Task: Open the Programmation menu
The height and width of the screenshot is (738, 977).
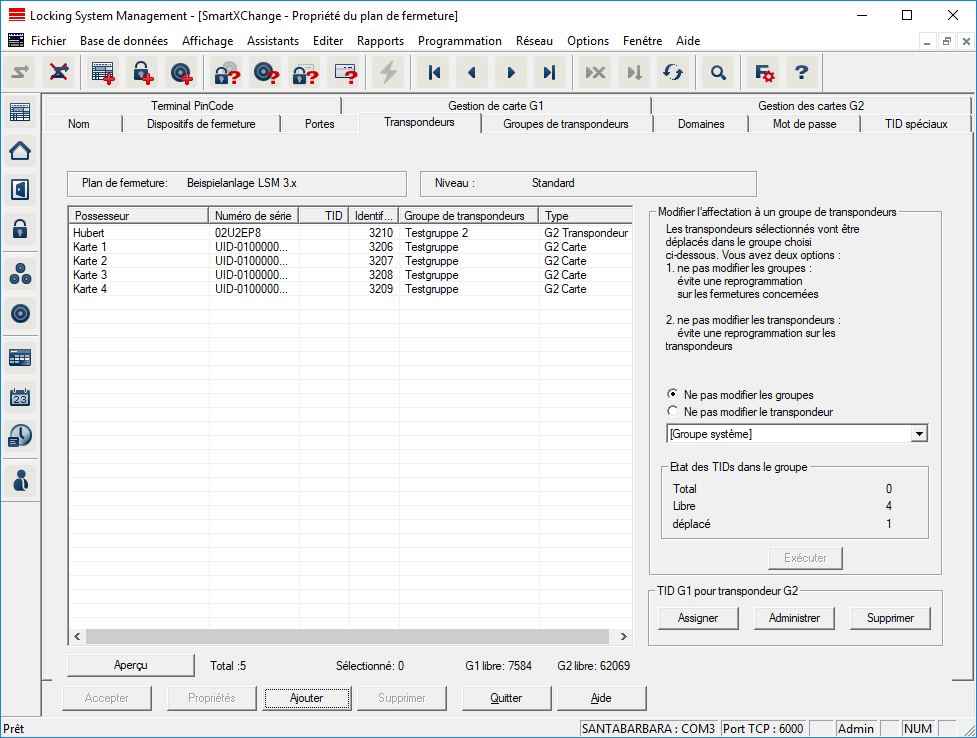Action: pyautogui.click(x=459, y=41)
